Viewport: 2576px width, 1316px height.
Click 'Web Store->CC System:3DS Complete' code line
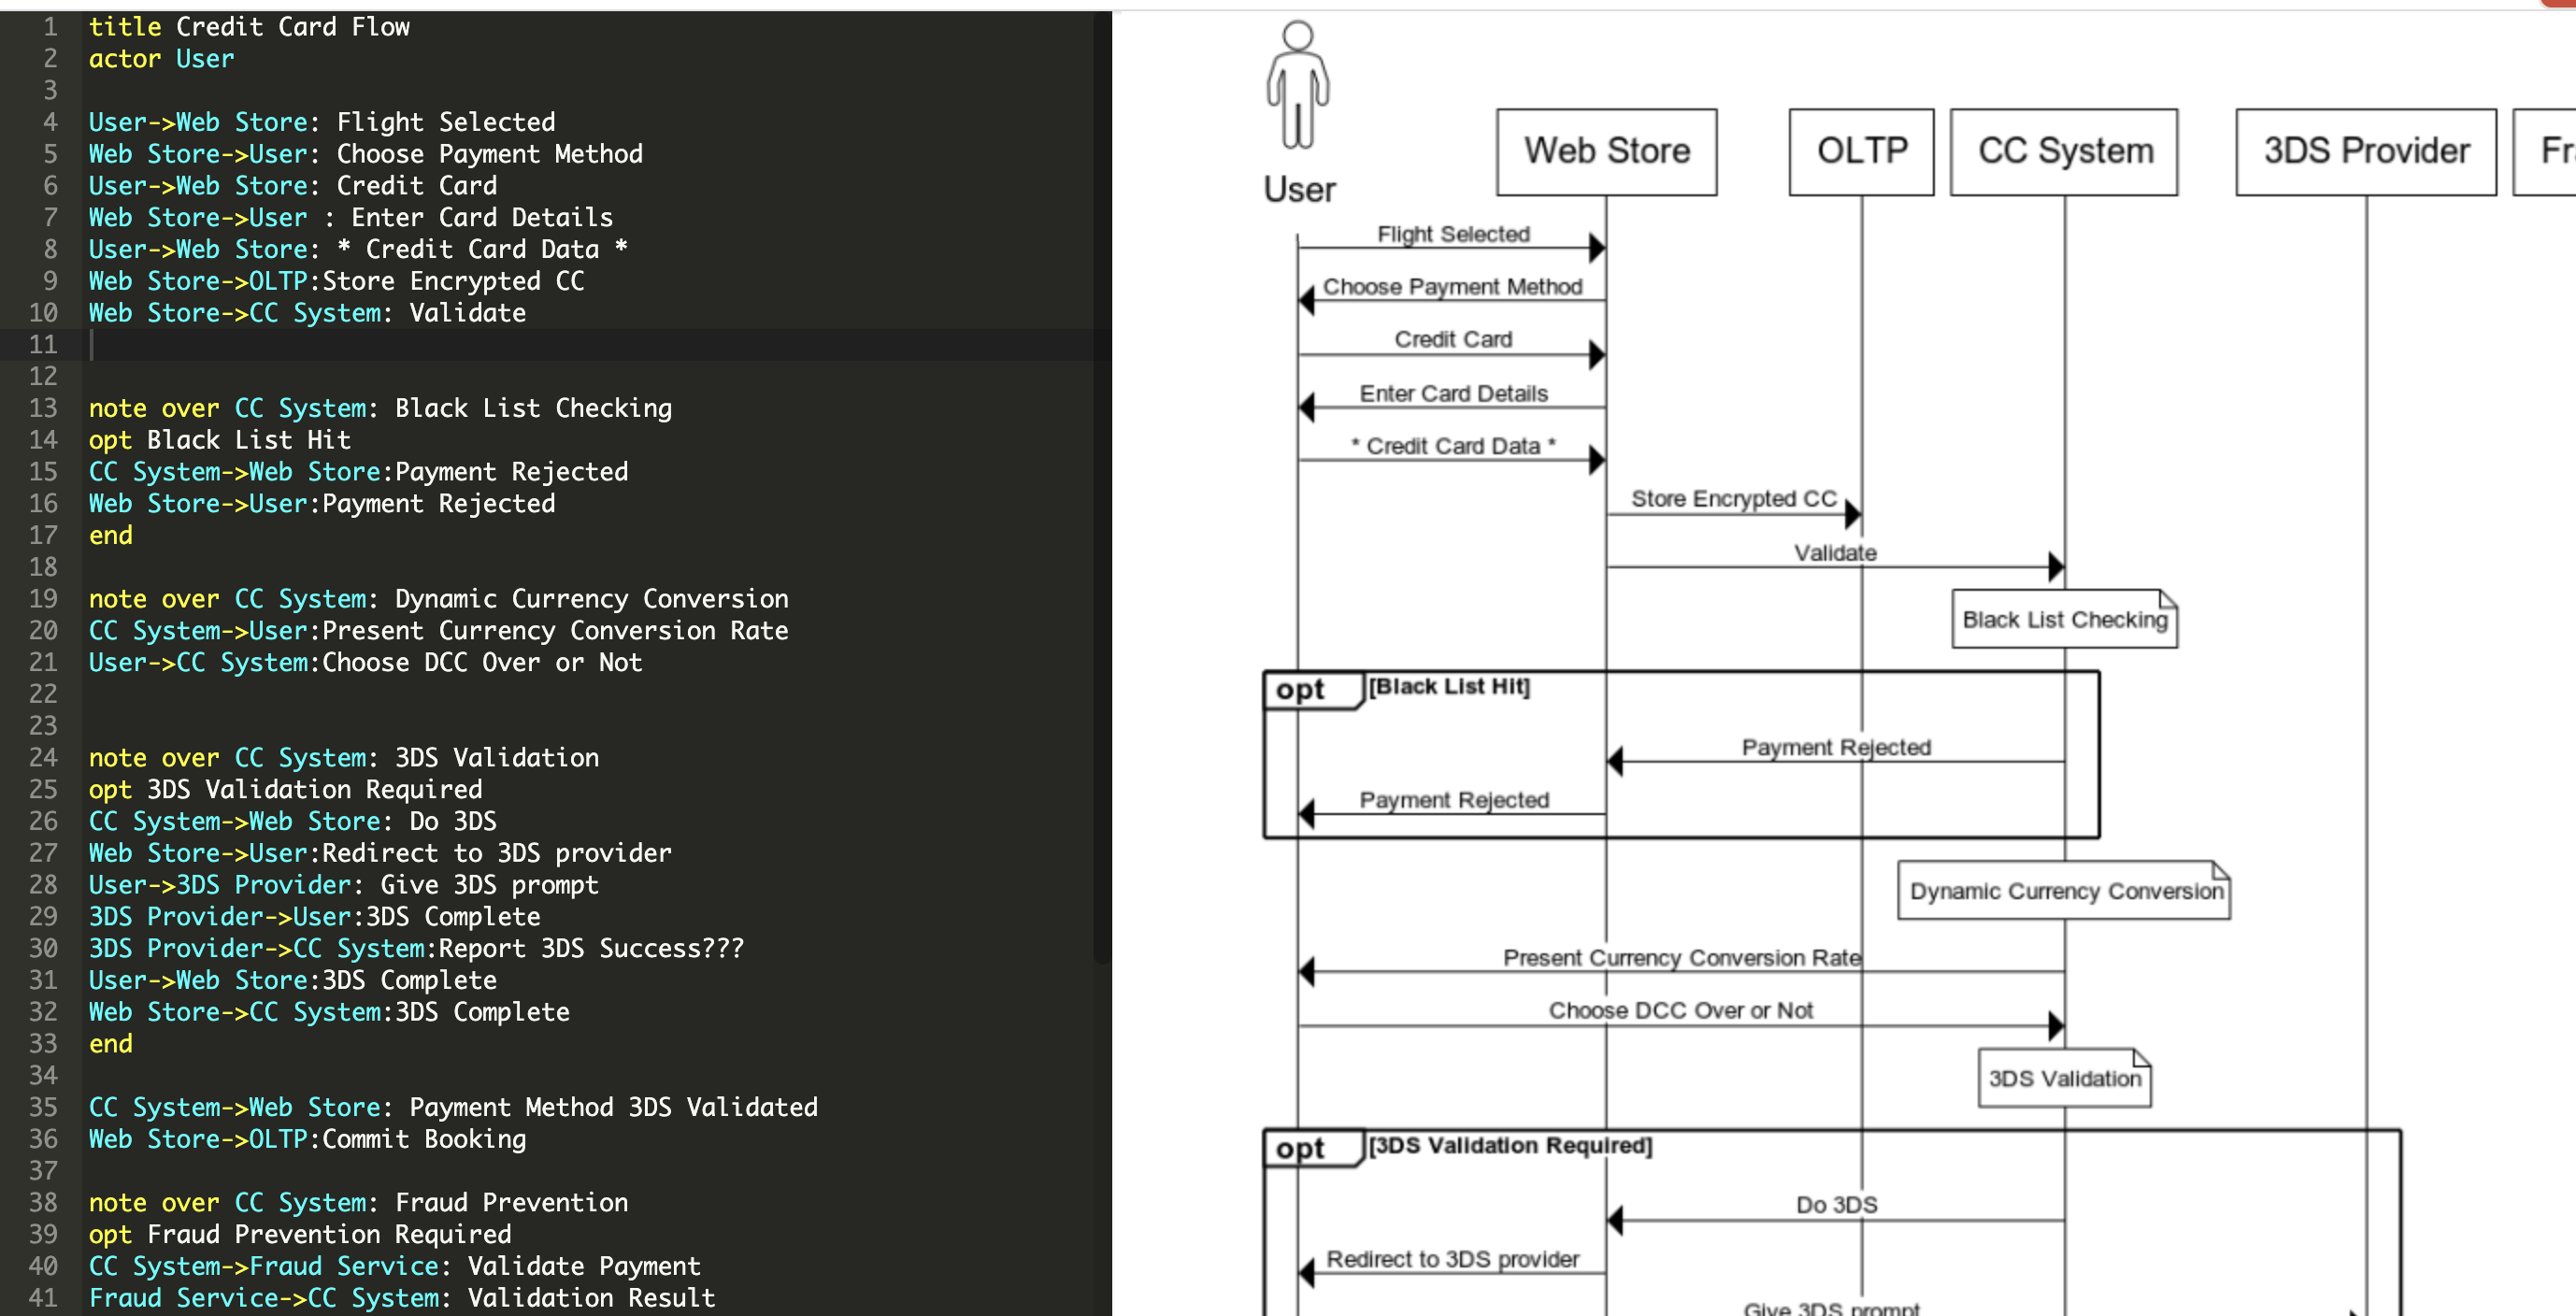pyautogui.click(x=329, y=1012)
